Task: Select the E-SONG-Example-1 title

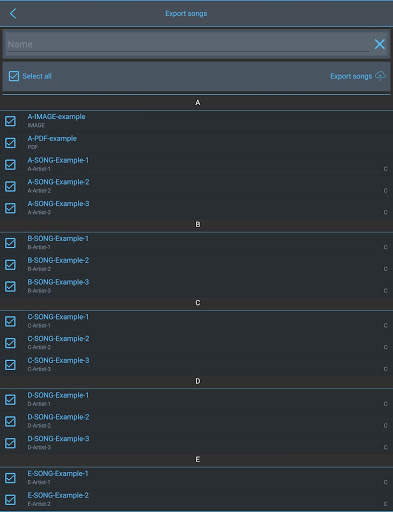Action: point(58,474)
